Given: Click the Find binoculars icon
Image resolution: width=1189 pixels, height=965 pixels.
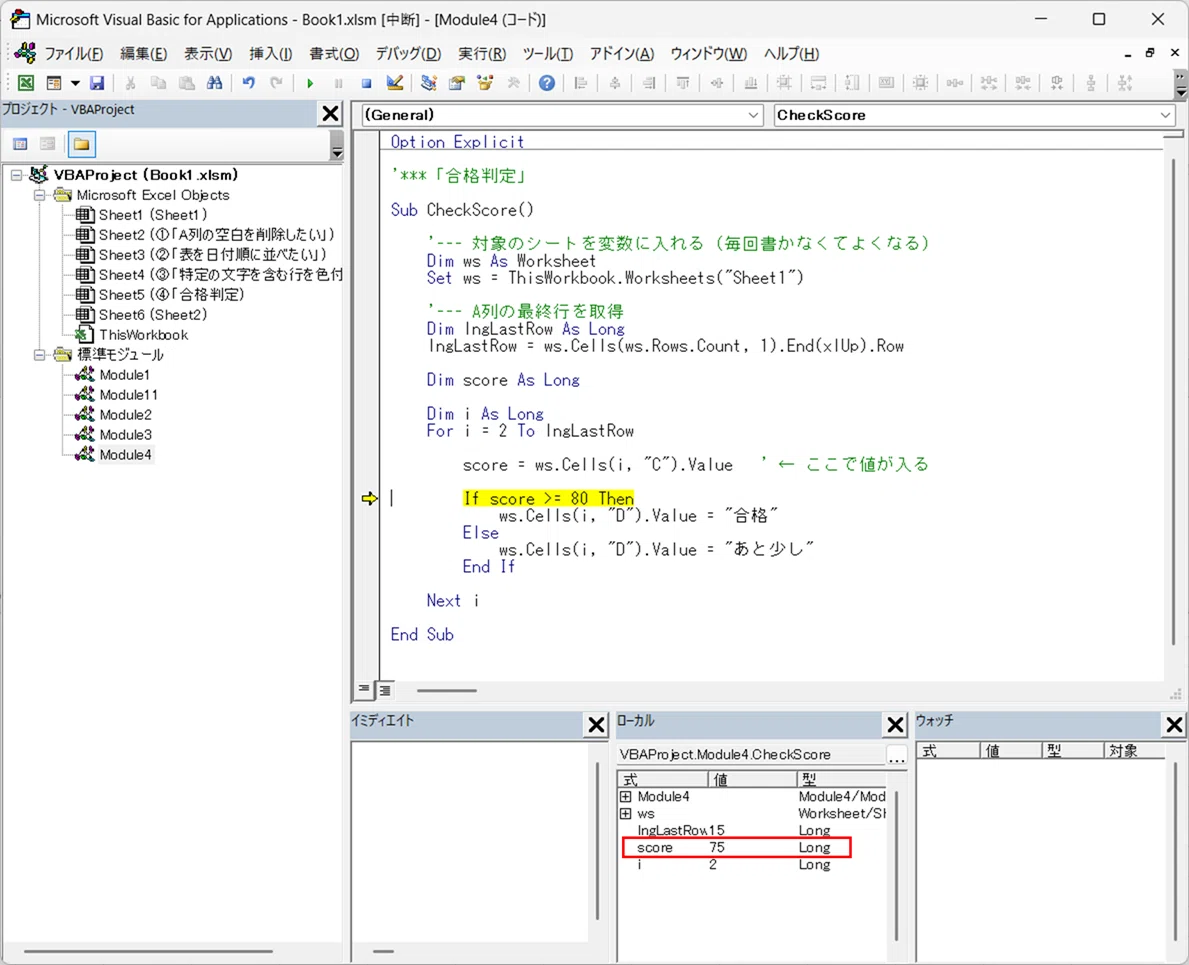Looking at the screenshot, I should click(215, 83).
